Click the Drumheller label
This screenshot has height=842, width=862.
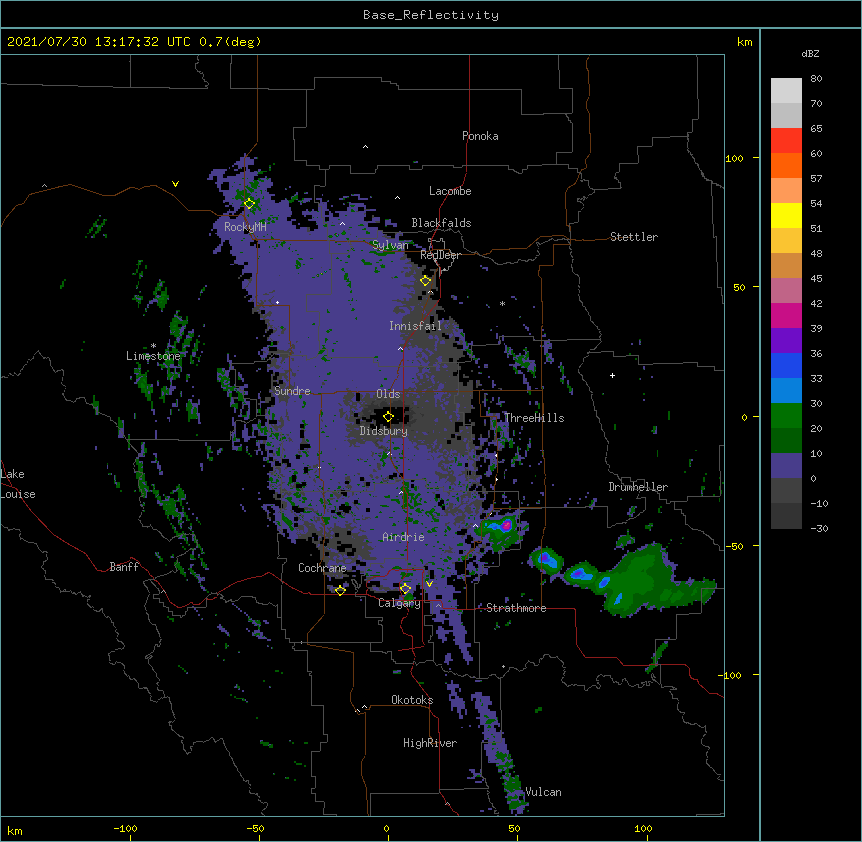click(x=638, y=487)
